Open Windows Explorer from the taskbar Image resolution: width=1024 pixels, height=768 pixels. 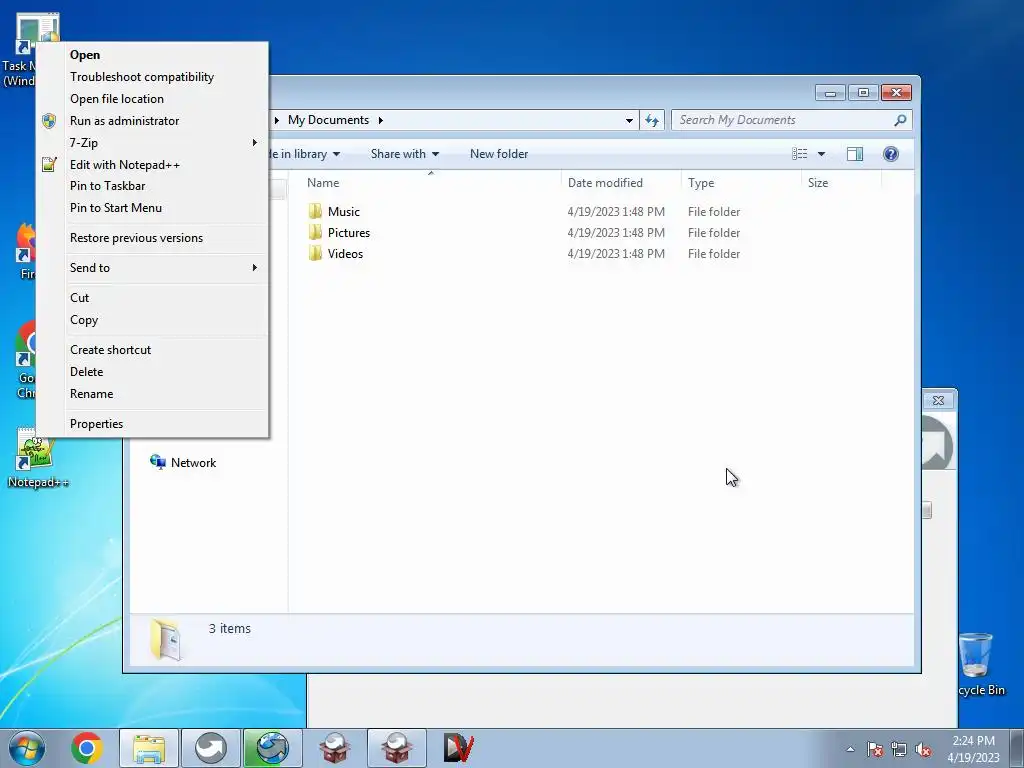point(149,748)
